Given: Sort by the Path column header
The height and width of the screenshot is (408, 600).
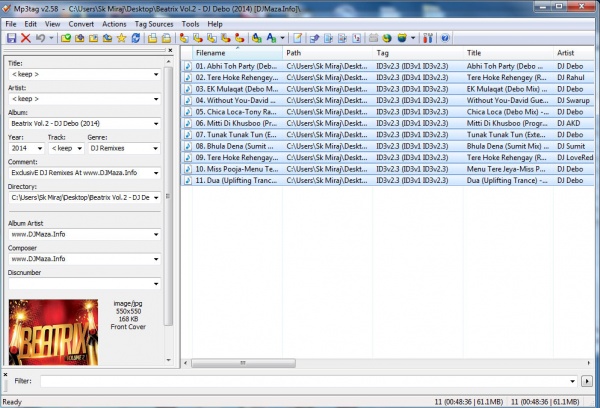Looking at the screenshot, I should pos(328,53).
